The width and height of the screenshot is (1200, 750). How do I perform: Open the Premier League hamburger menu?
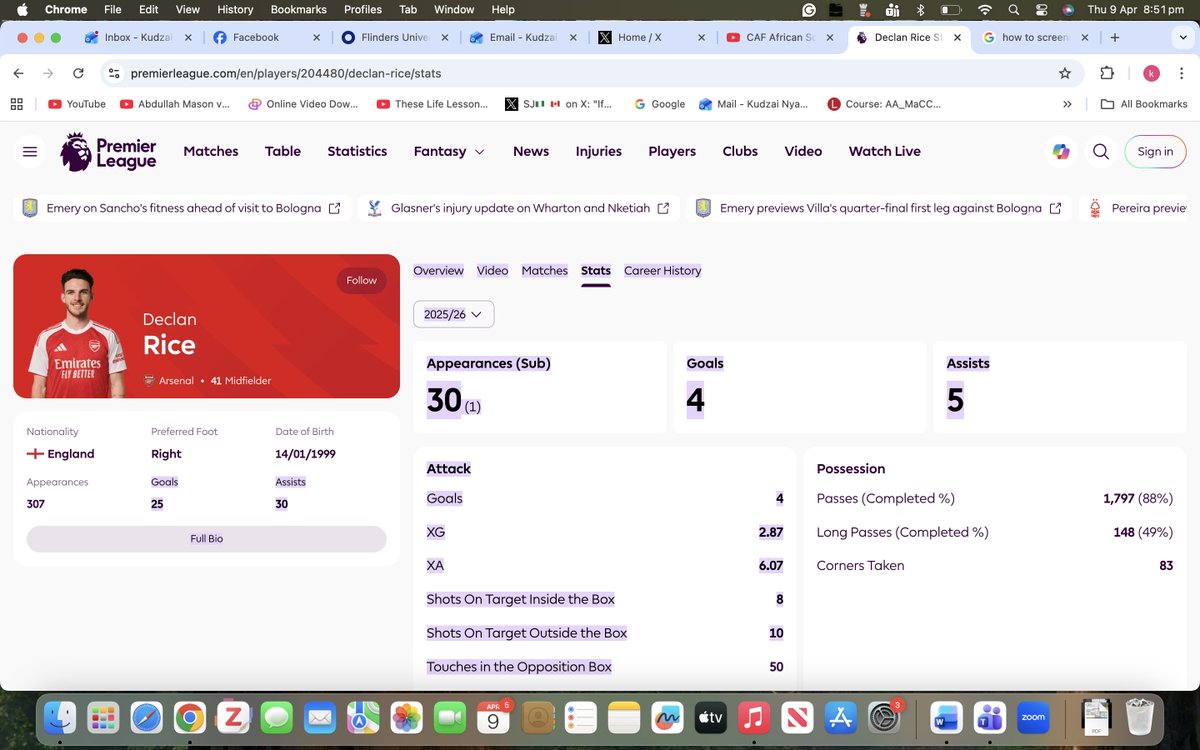30,151
